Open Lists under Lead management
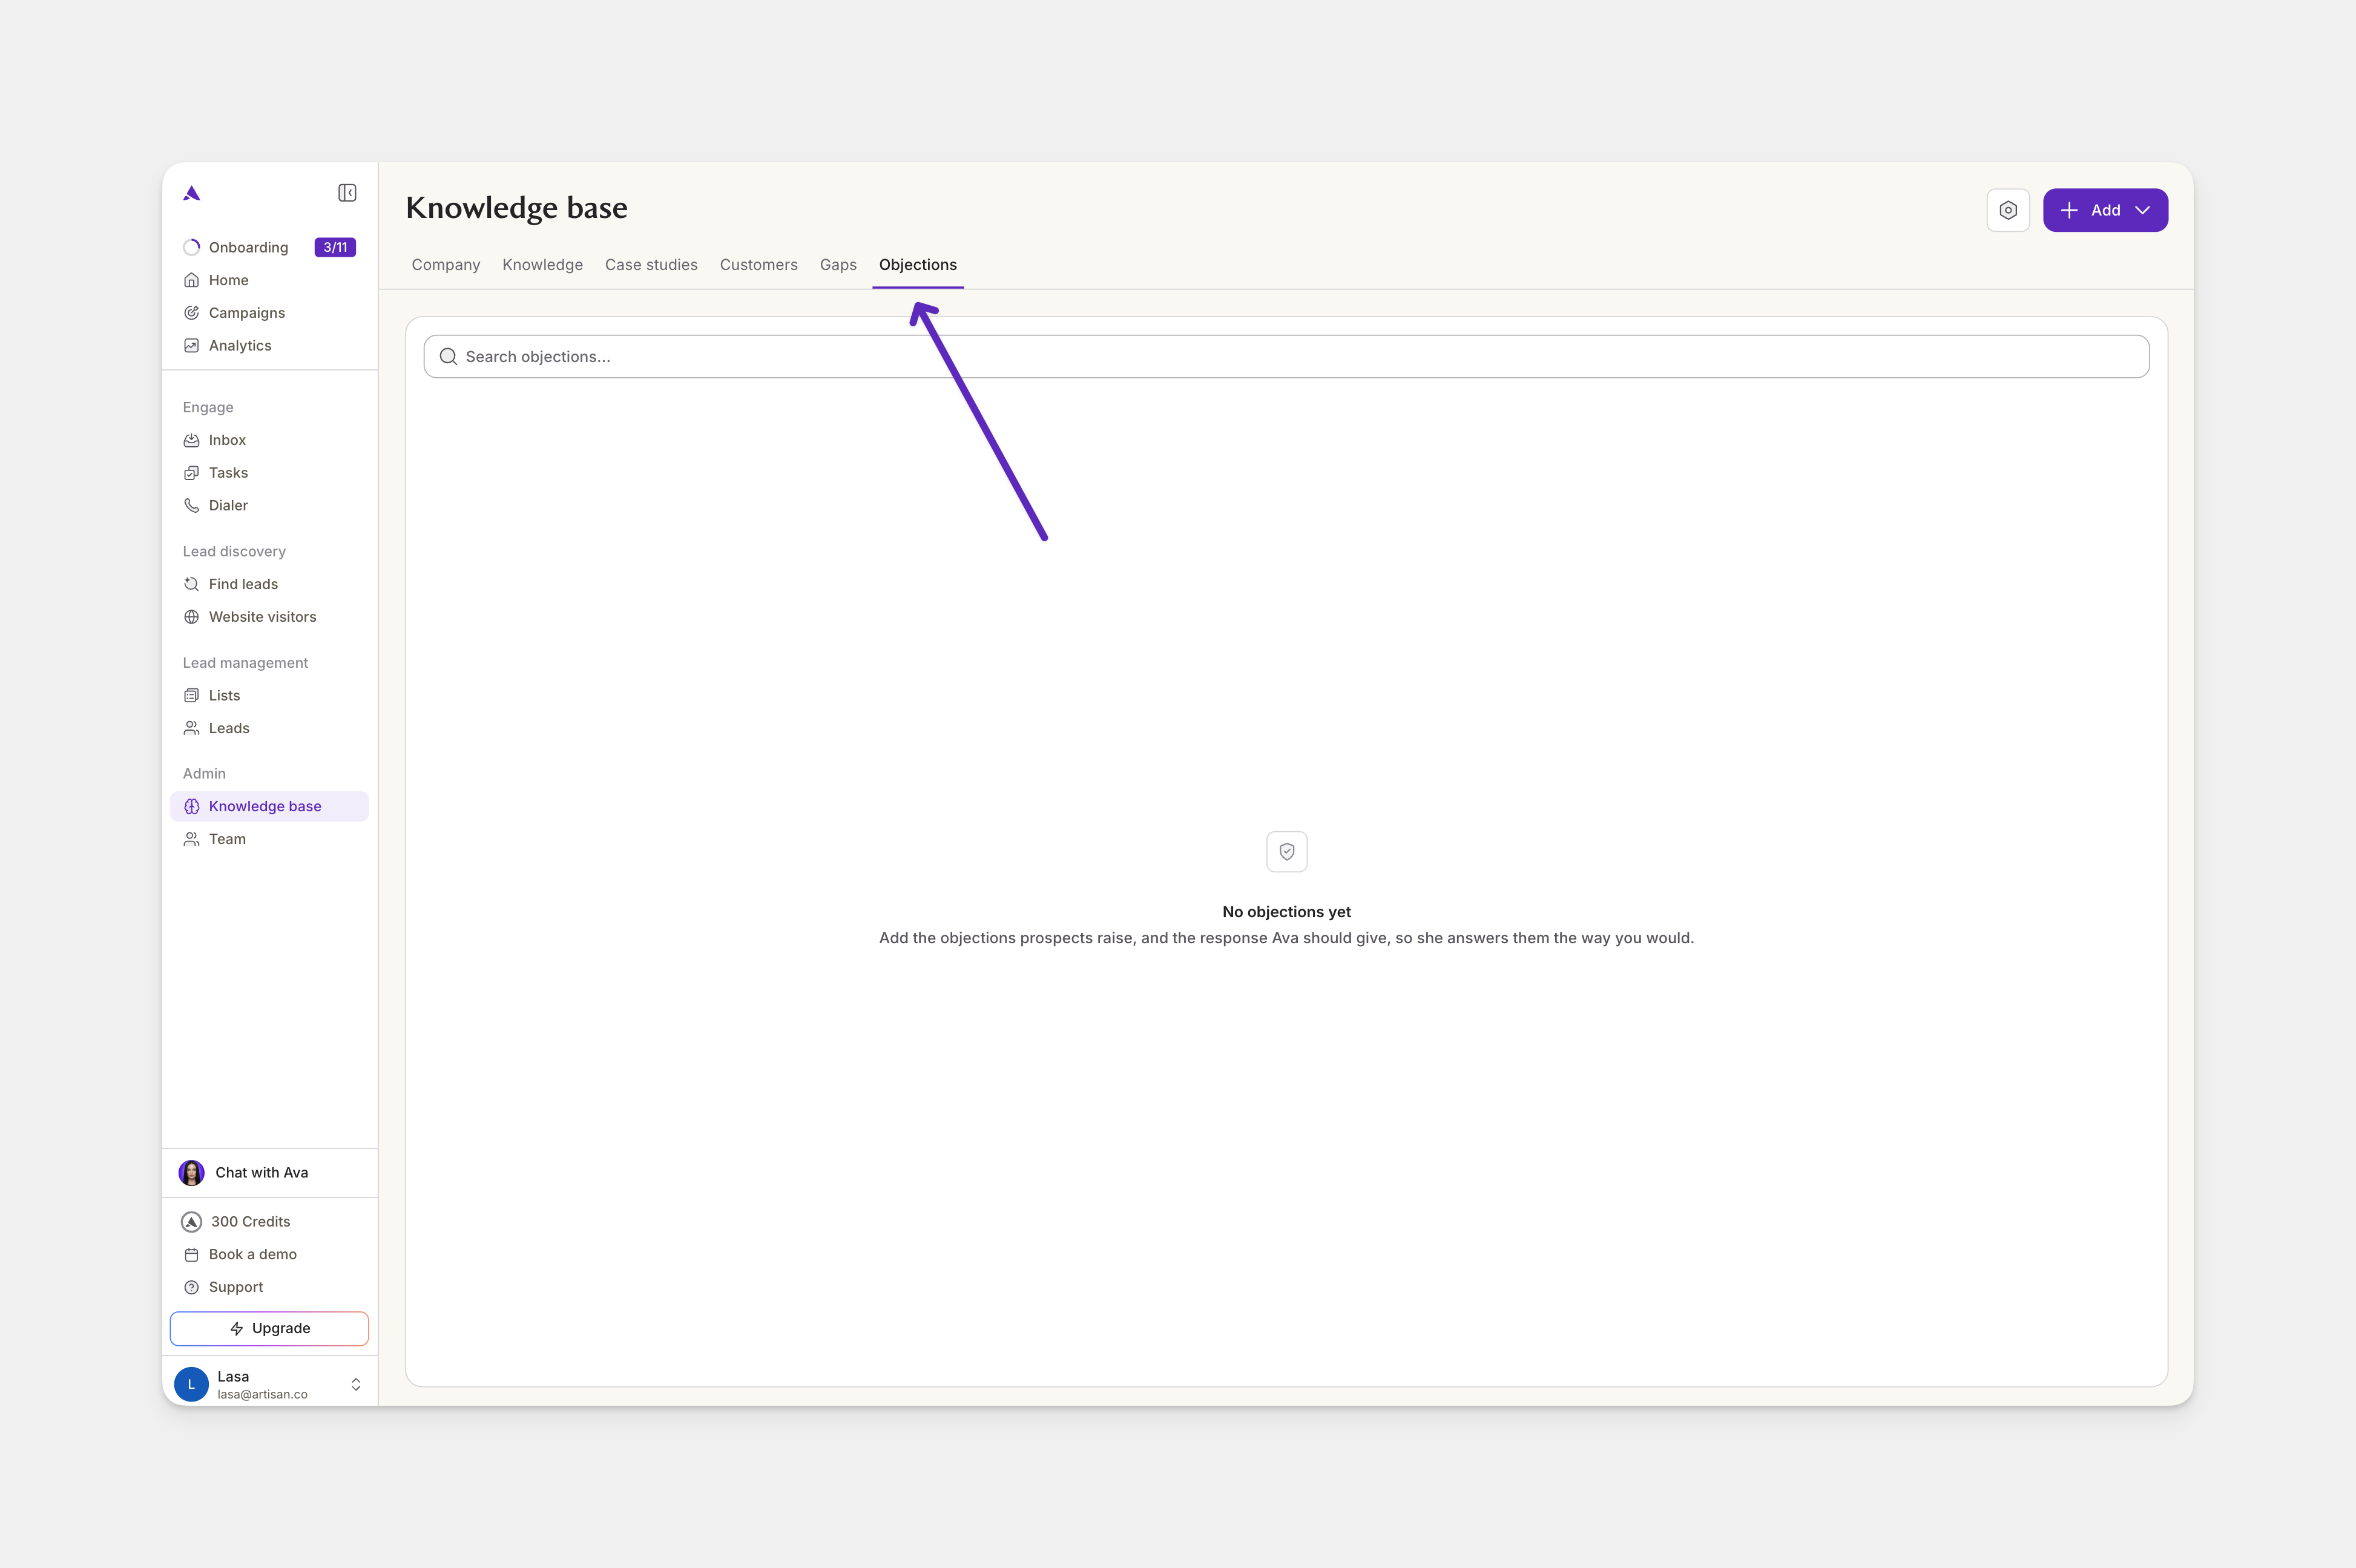 (269, 695)
